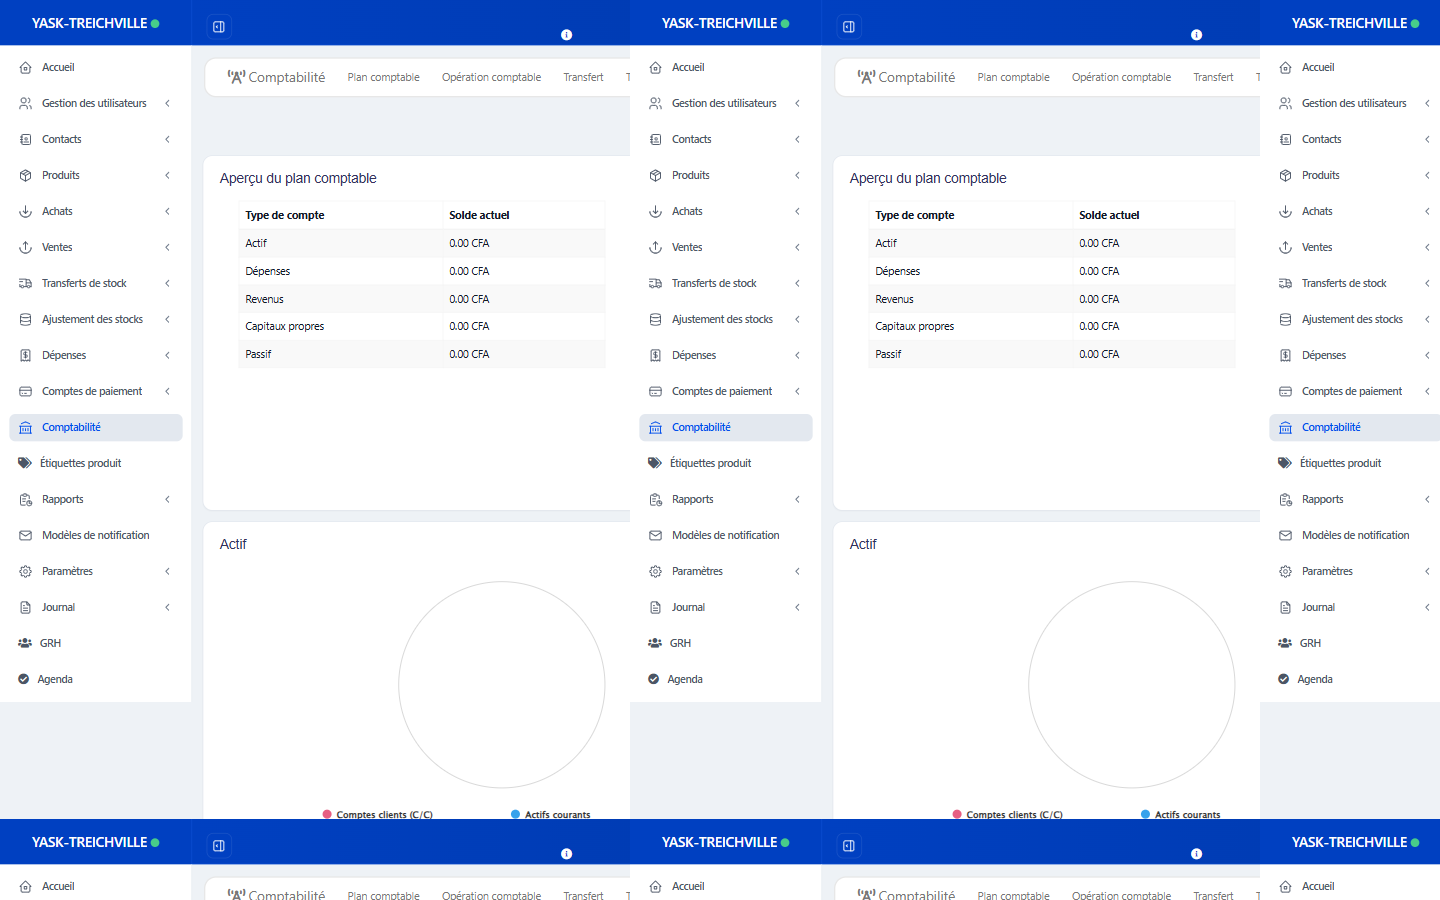
Task: Expand the Contacts chevron in the left sidebar copy
Action: tap(167, 140)
